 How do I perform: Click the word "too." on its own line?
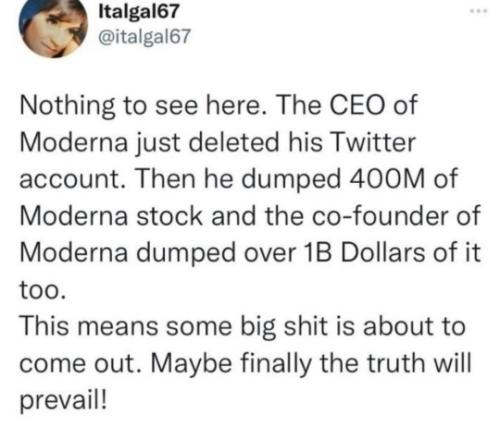coord(41,290)
